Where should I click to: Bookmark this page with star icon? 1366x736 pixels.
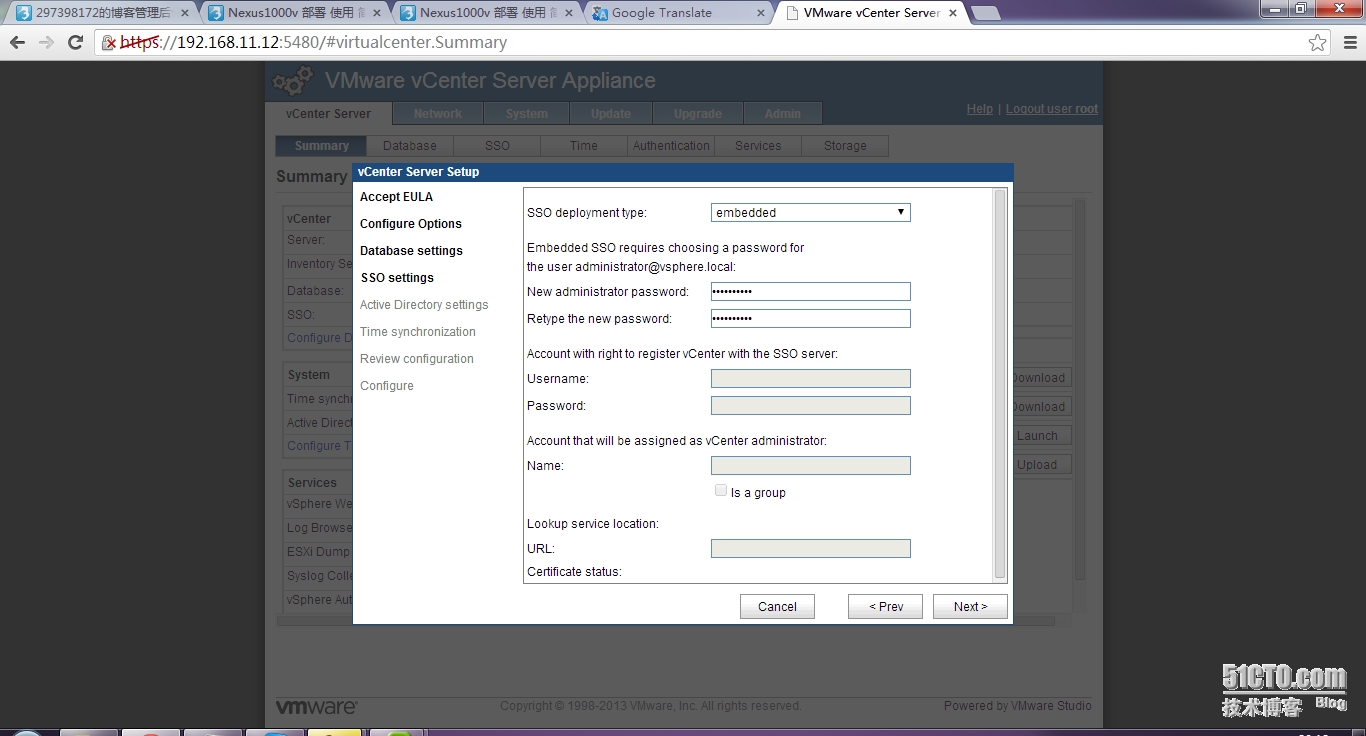(1317, 42)
